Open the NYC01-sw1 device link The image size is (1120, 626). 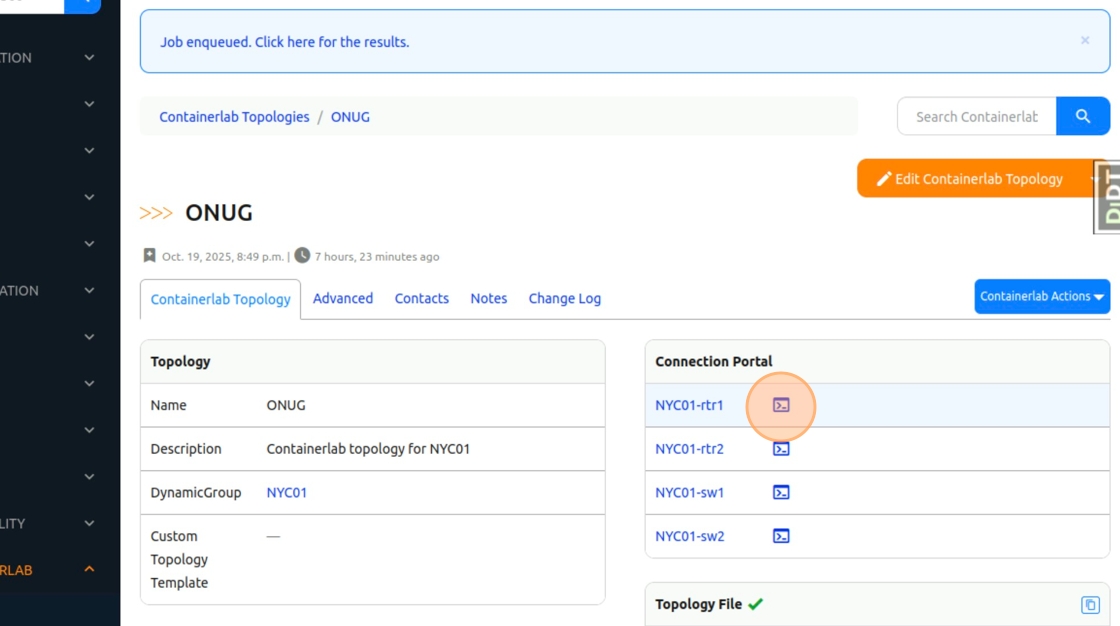(x=690, y=492)
